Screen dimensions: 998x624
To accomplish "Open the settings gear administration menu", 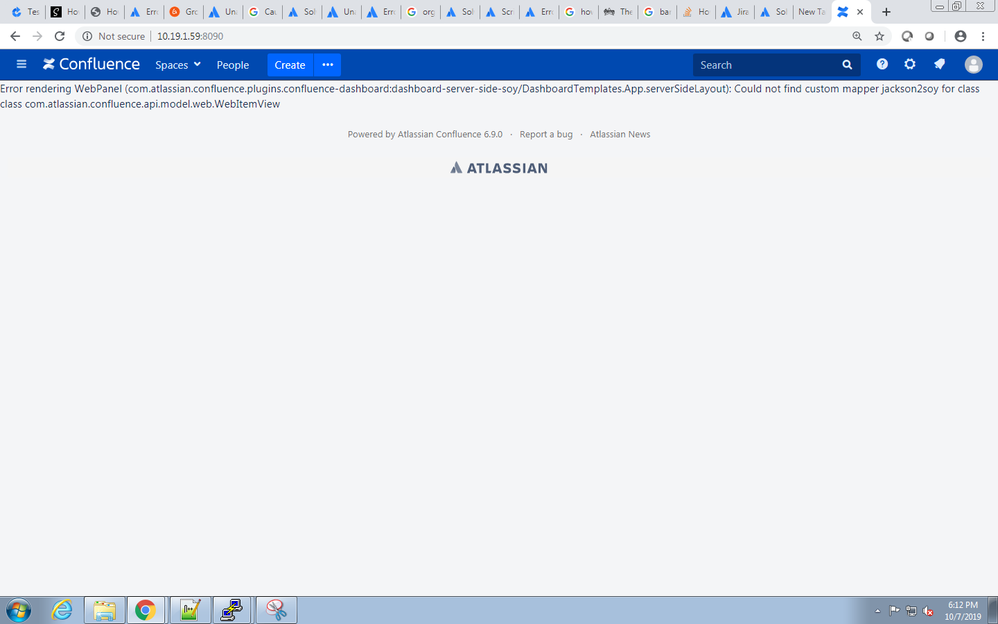I will pos(910,64).
